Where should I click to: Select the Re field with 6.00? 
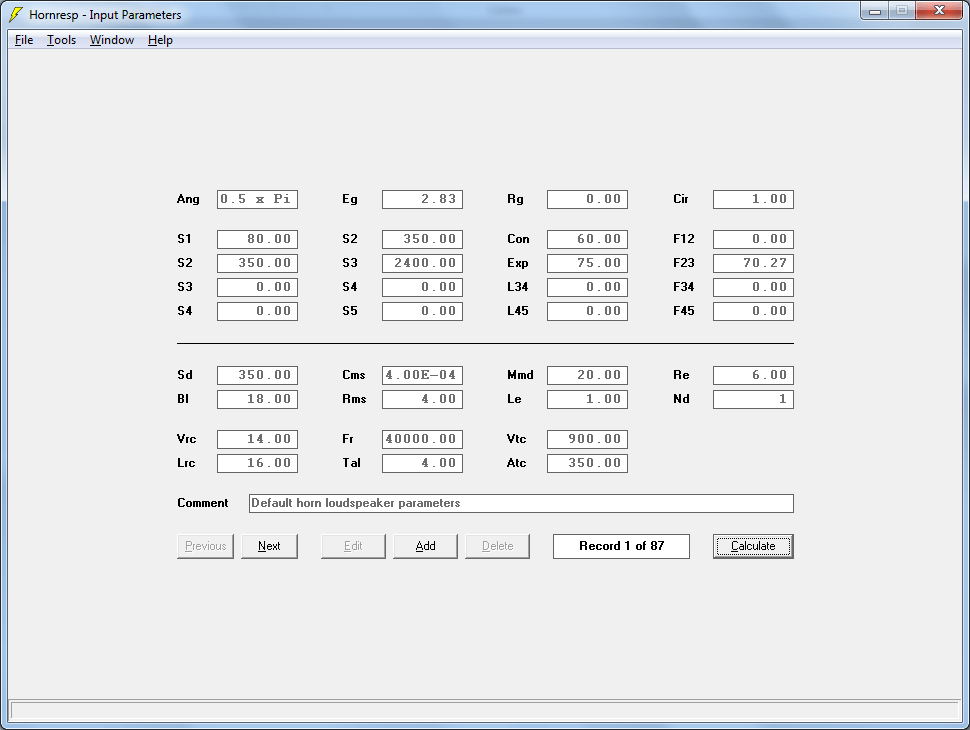point(753,375)
